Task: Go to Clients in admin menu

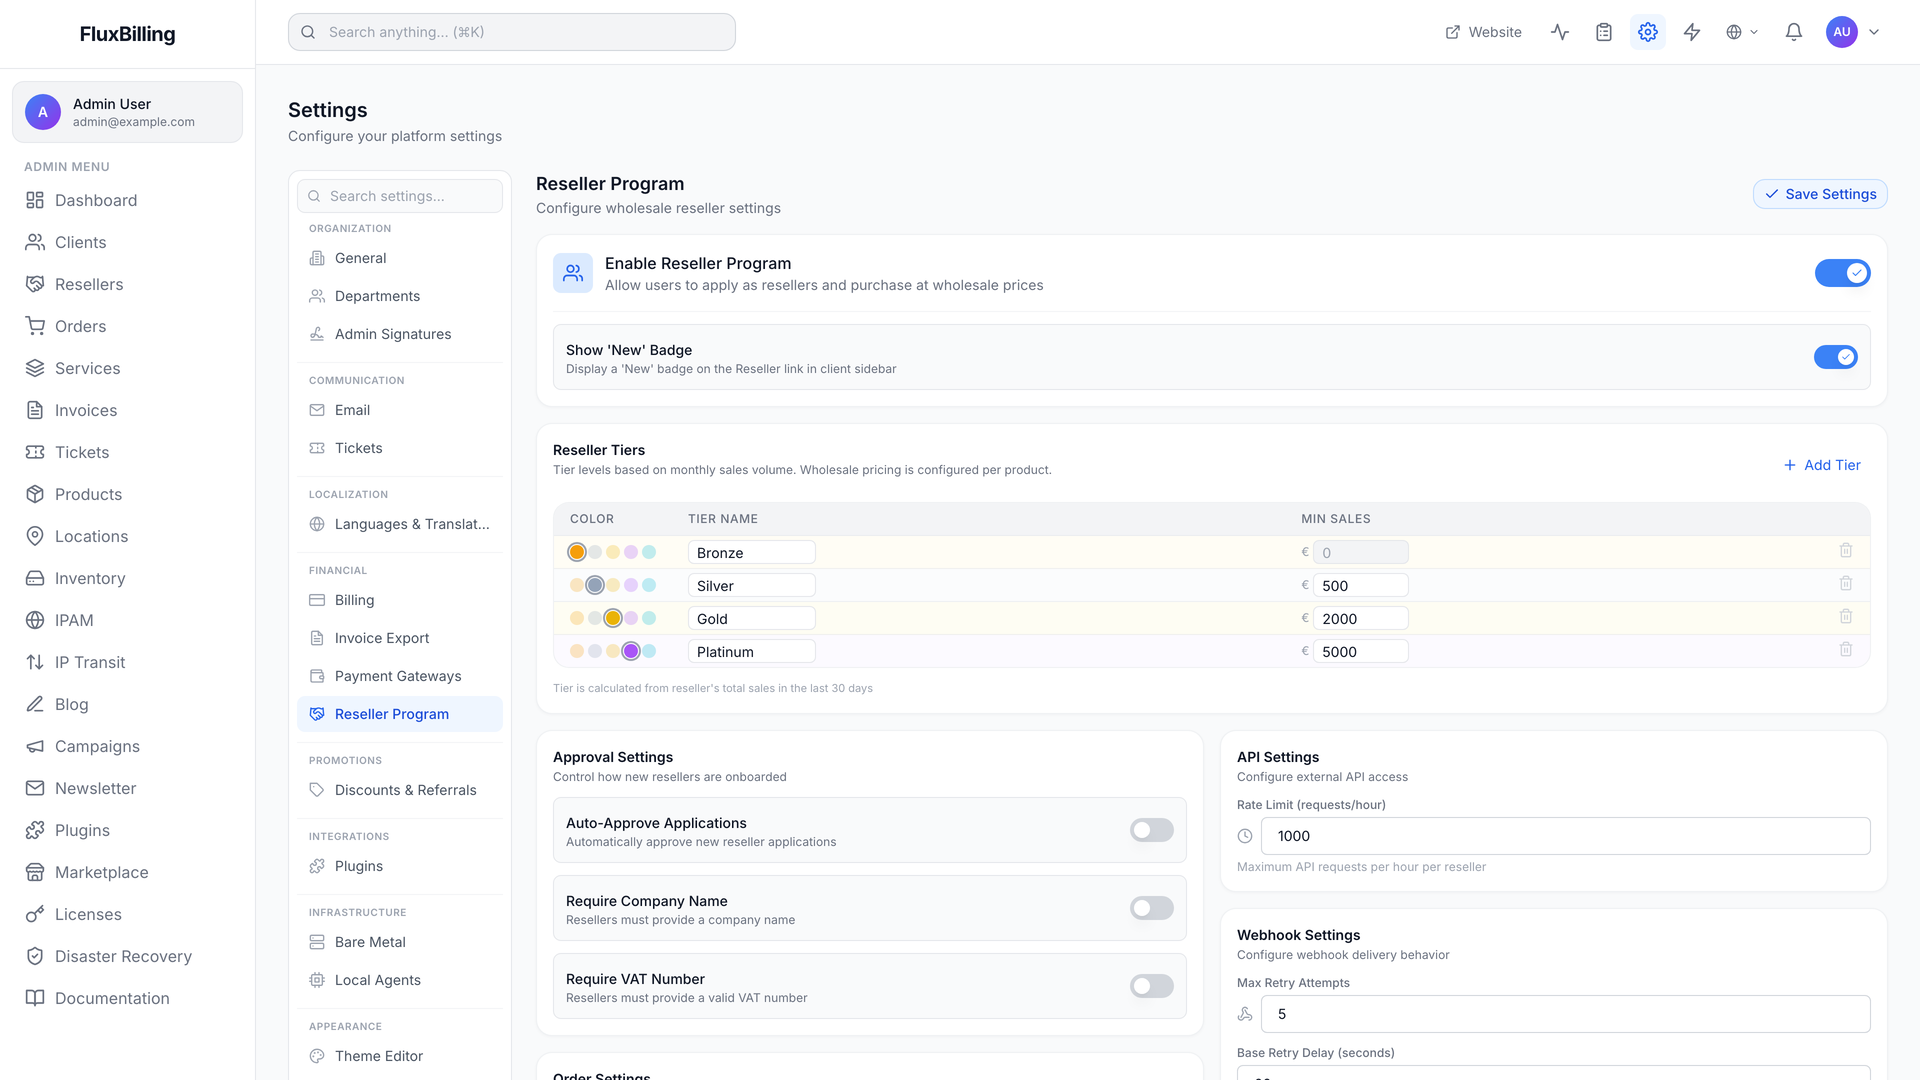Action: (x=128, y=242)
